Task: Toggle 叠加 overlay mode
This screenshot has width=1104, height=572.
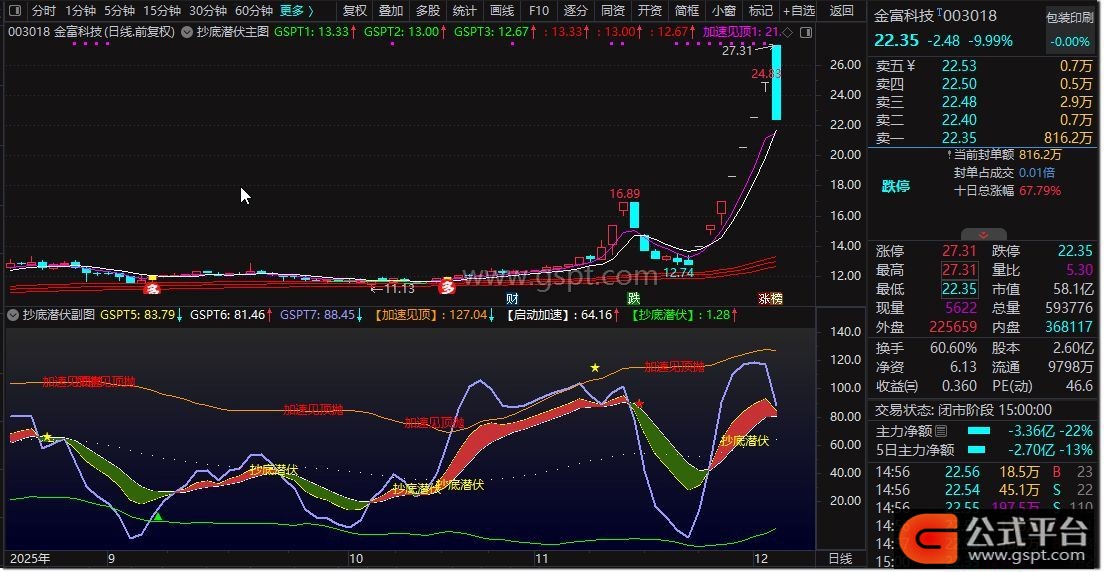Action: 391,11
